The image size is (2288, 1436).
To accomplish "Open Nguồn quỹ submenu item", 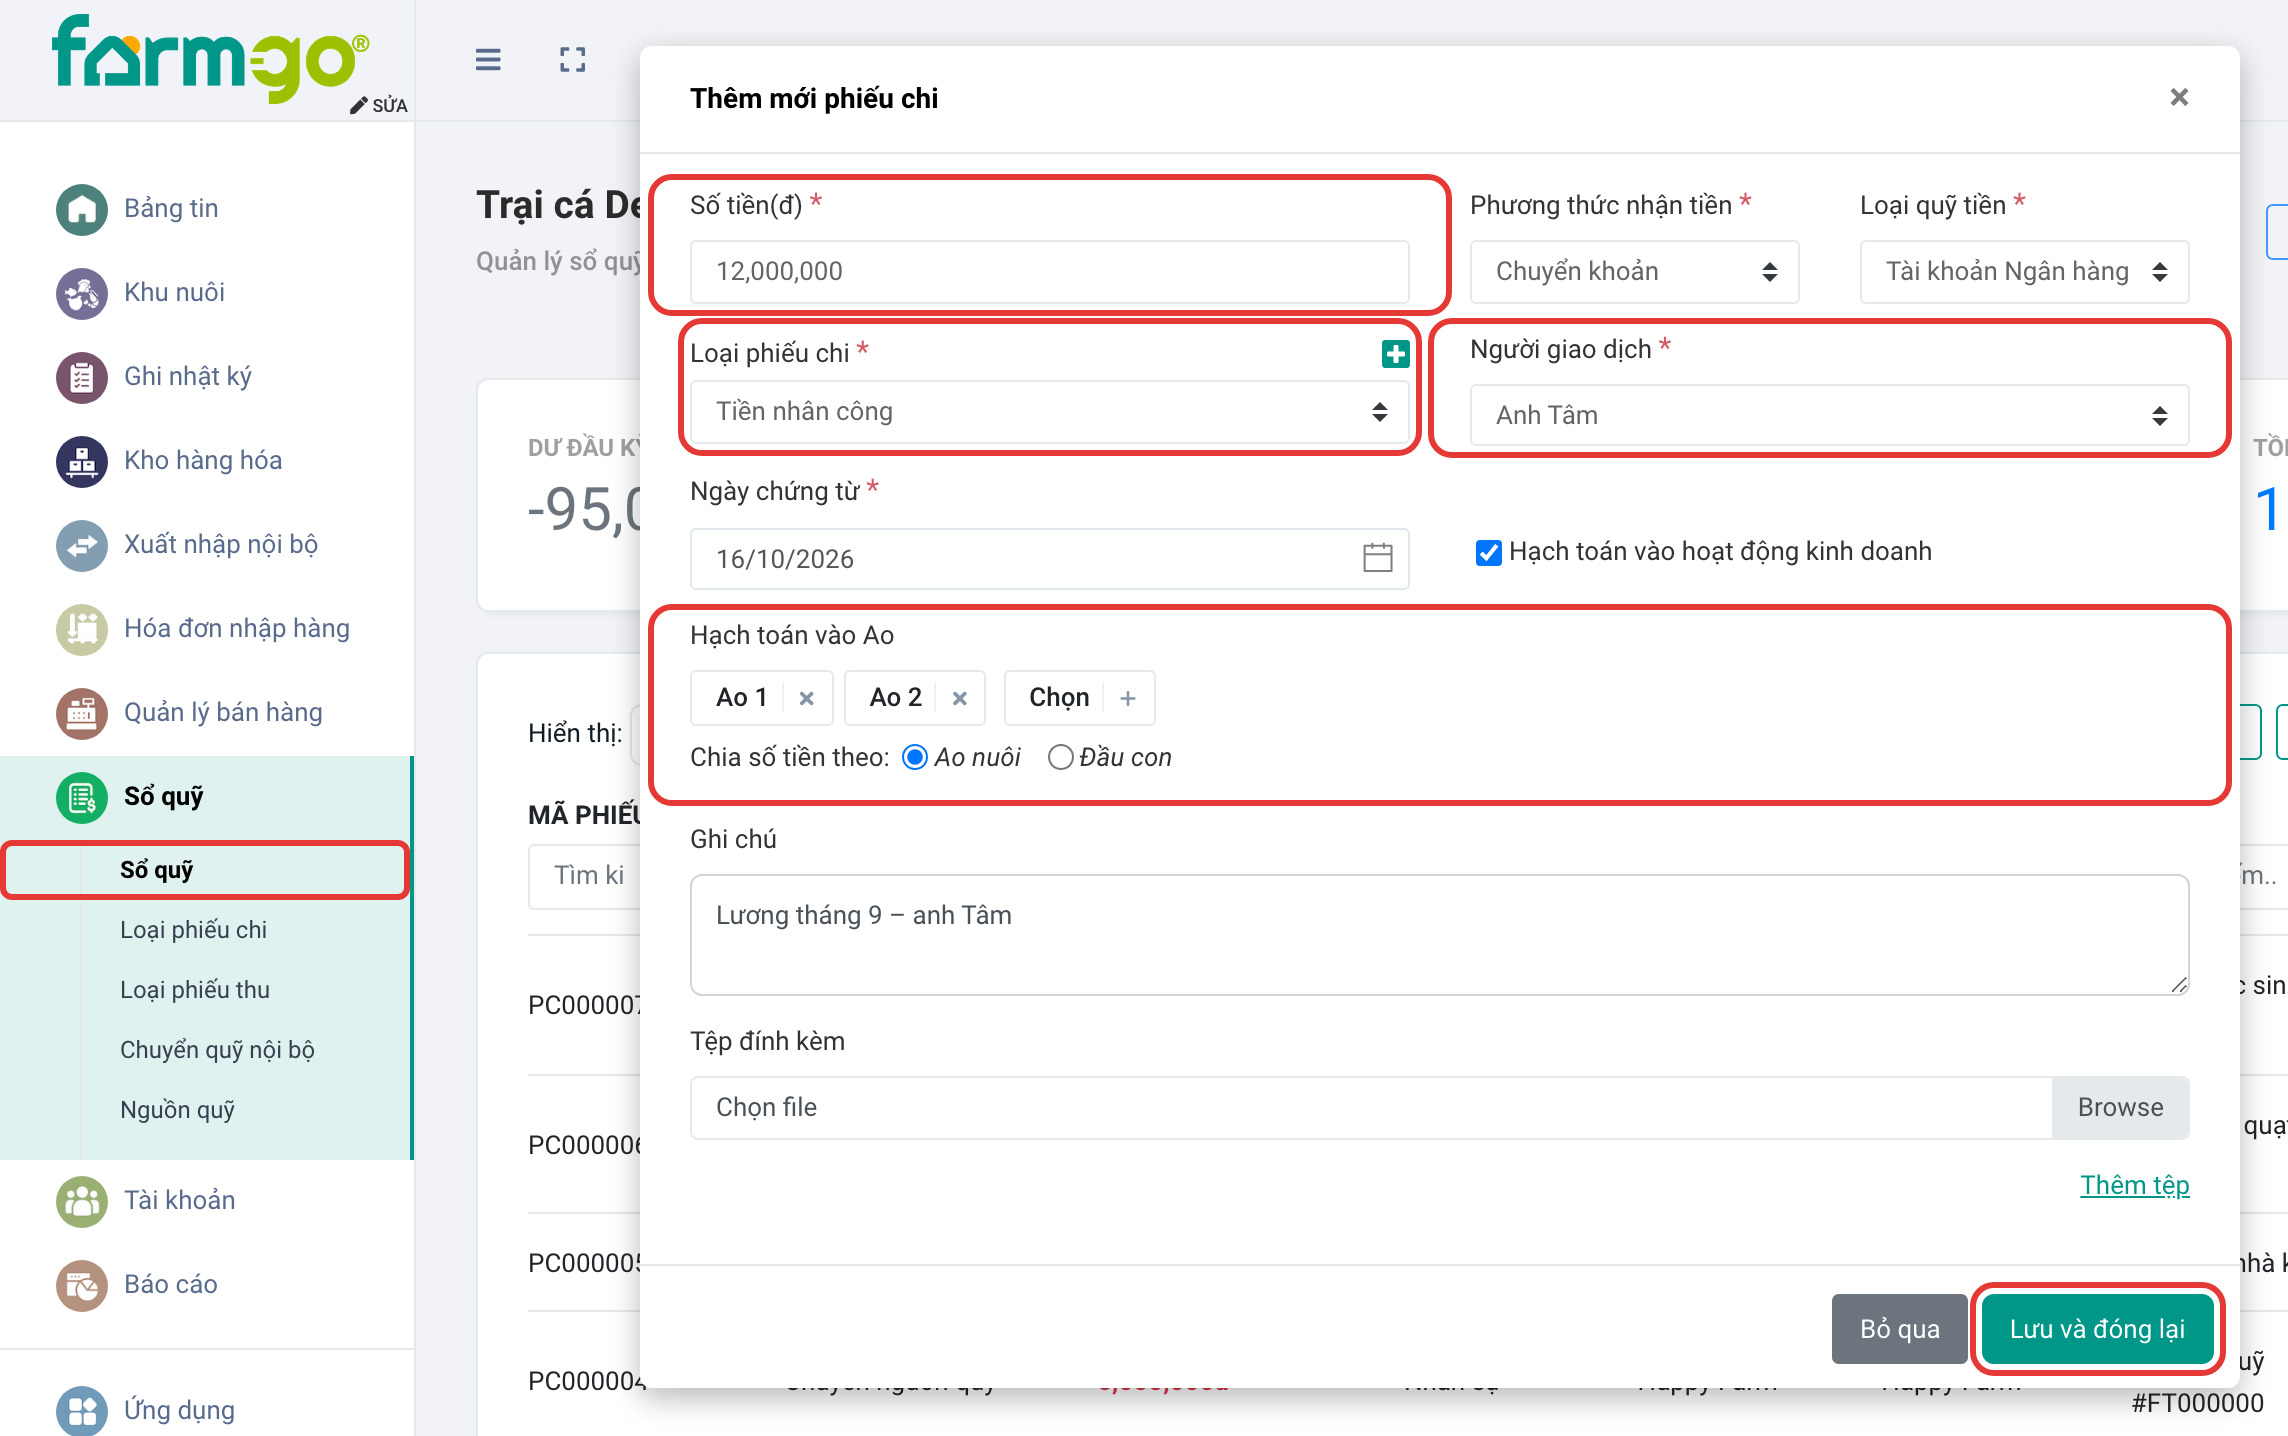I will [x=178, y=1110].
